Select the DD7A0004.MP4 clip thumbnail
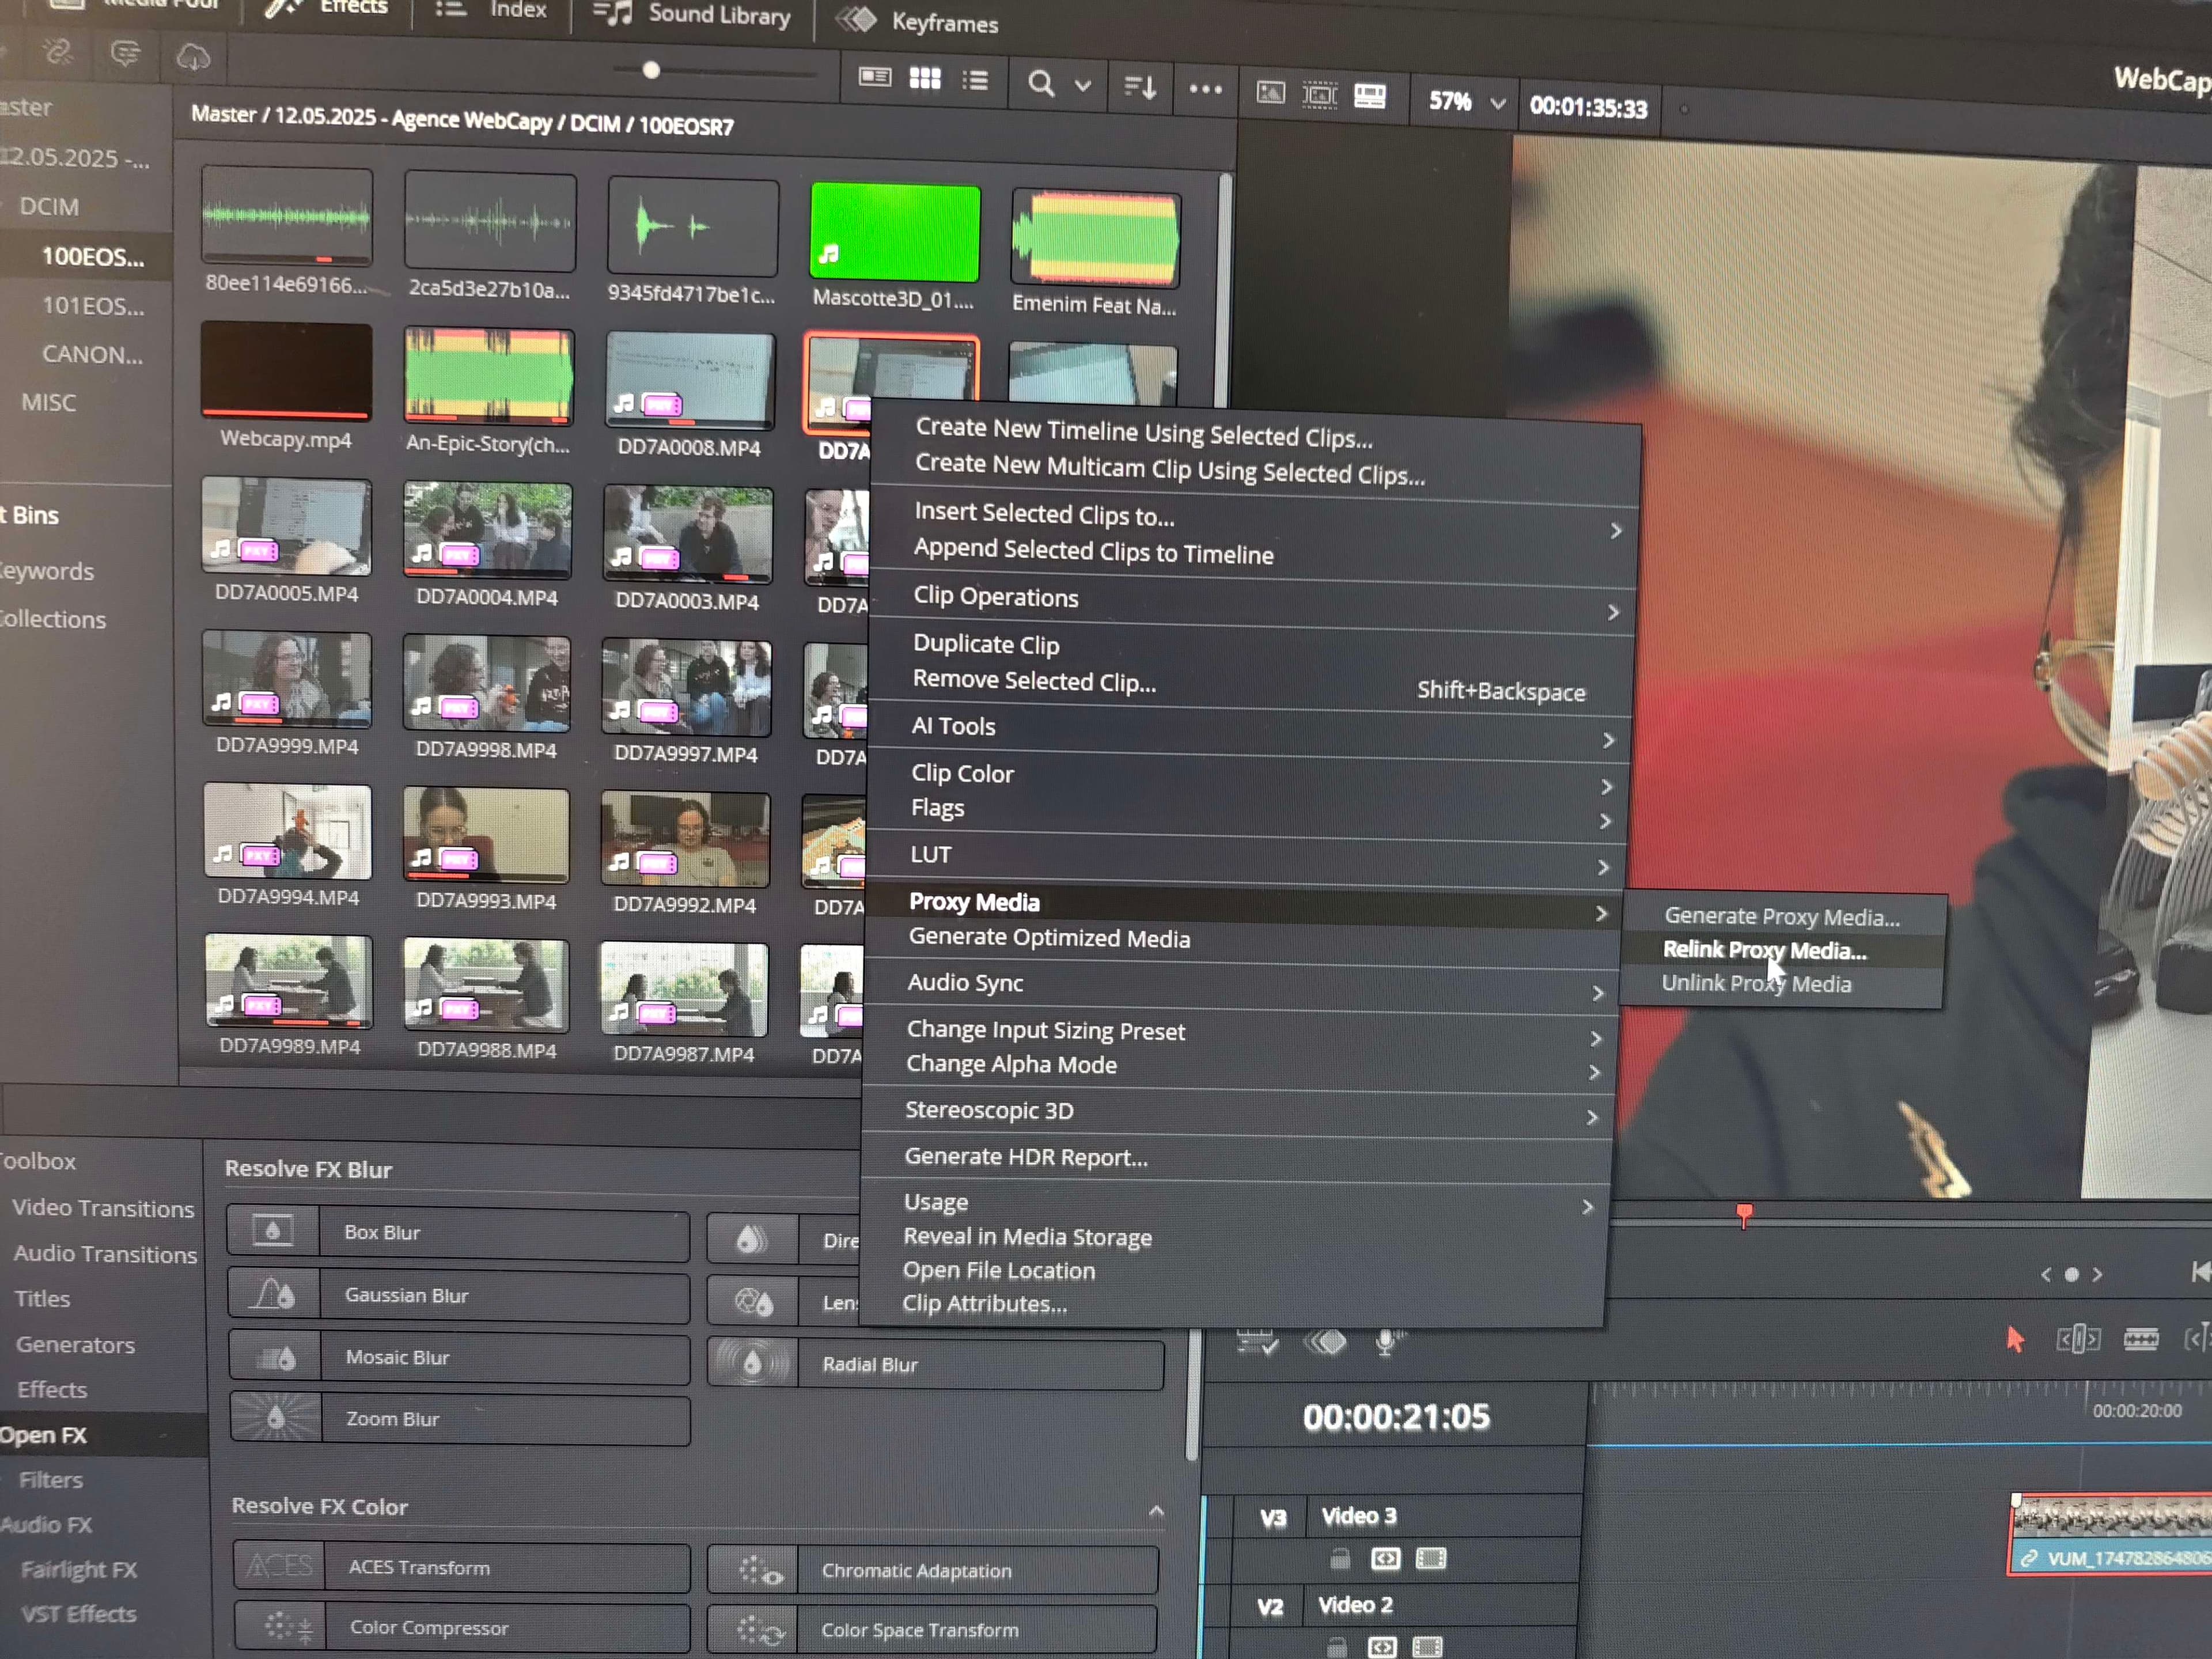Screen dimensions: 2212x1659 [487, 531]
